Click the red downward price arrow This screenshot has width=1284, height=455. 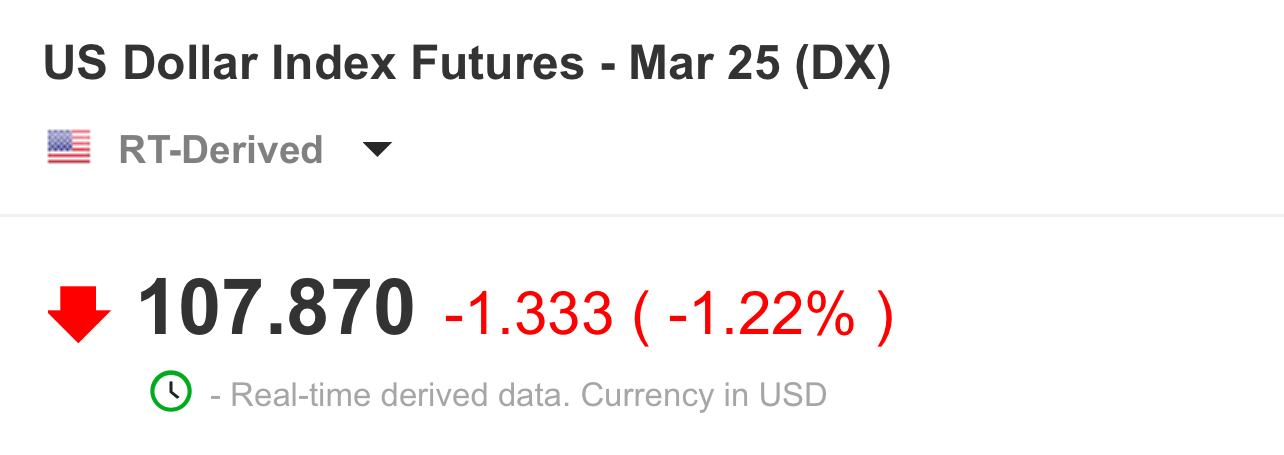pos(79,313)
